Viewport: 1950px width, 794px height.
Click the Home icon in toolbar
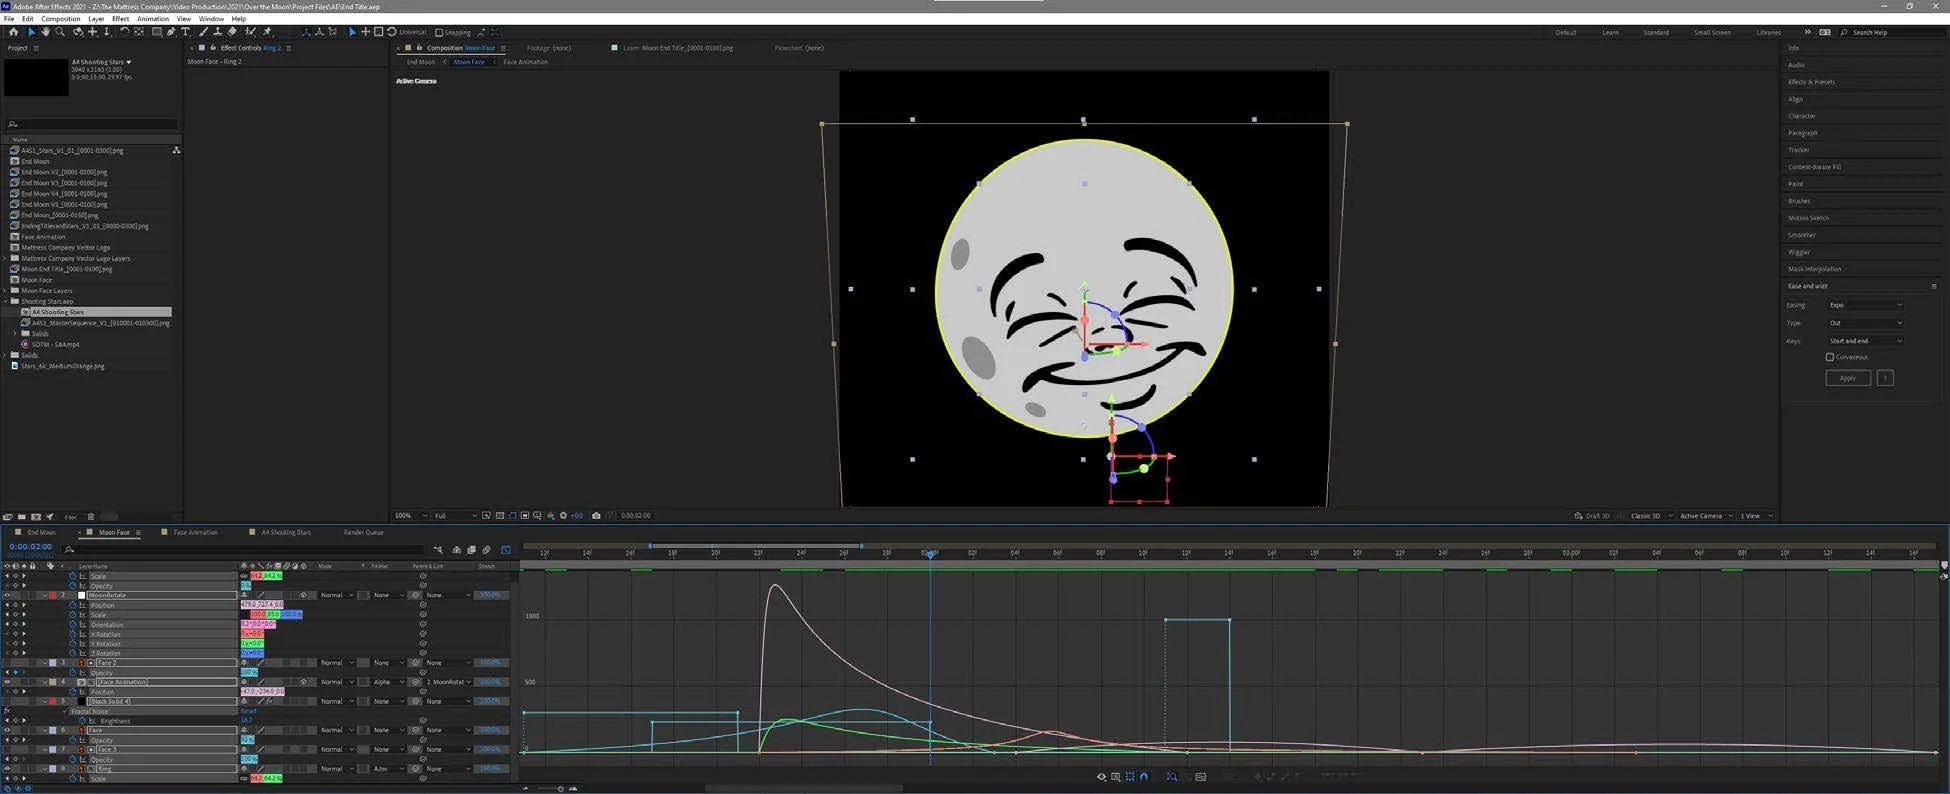point(13,32)
